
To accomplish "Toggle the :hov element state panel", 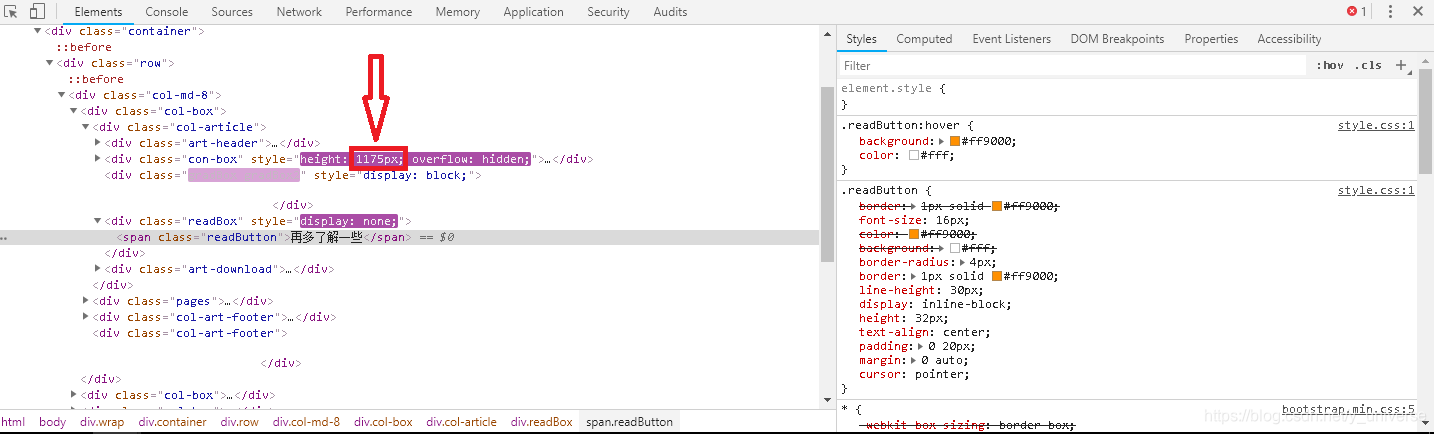I will click(1331, 65).
